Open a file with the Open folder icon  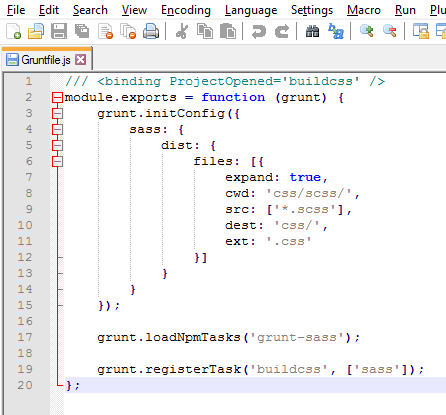click(x=36, y=31)
